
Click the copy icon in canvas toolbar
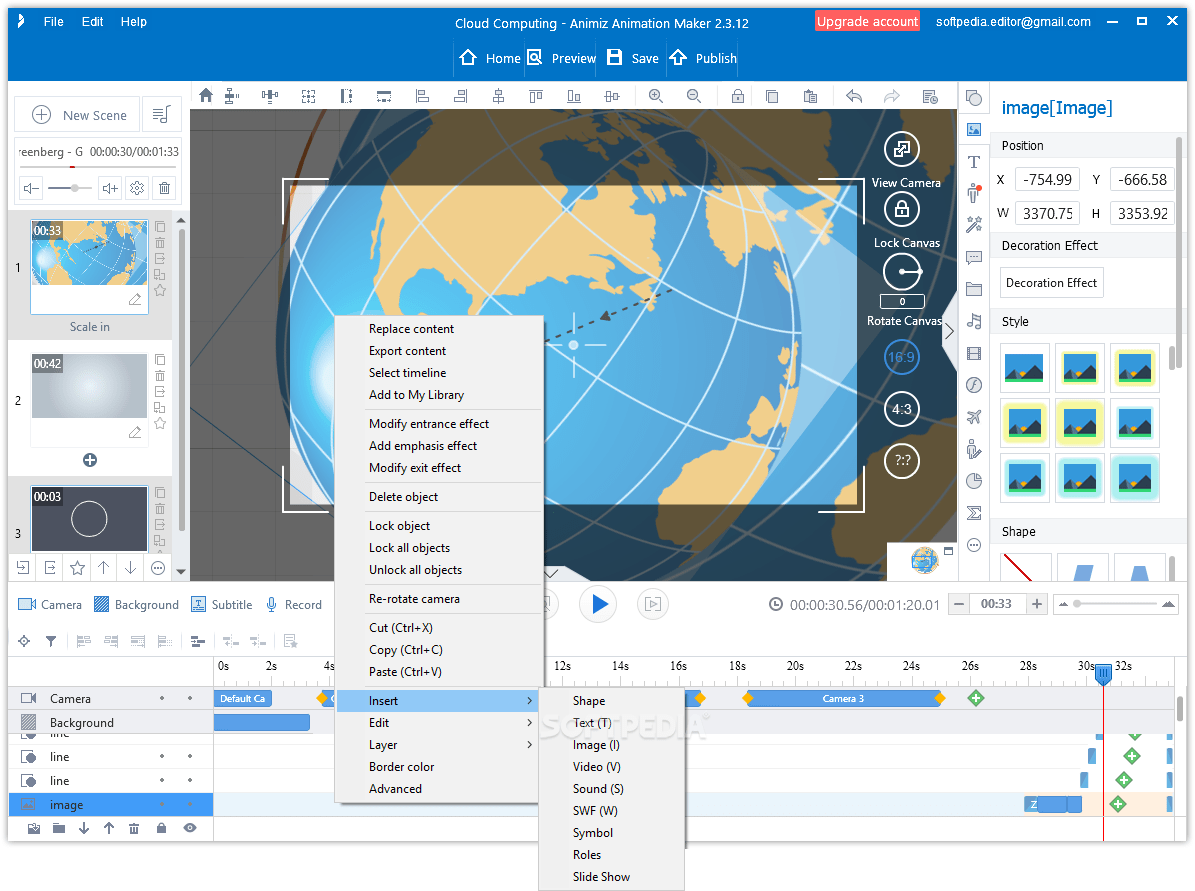tap(772, 96)
